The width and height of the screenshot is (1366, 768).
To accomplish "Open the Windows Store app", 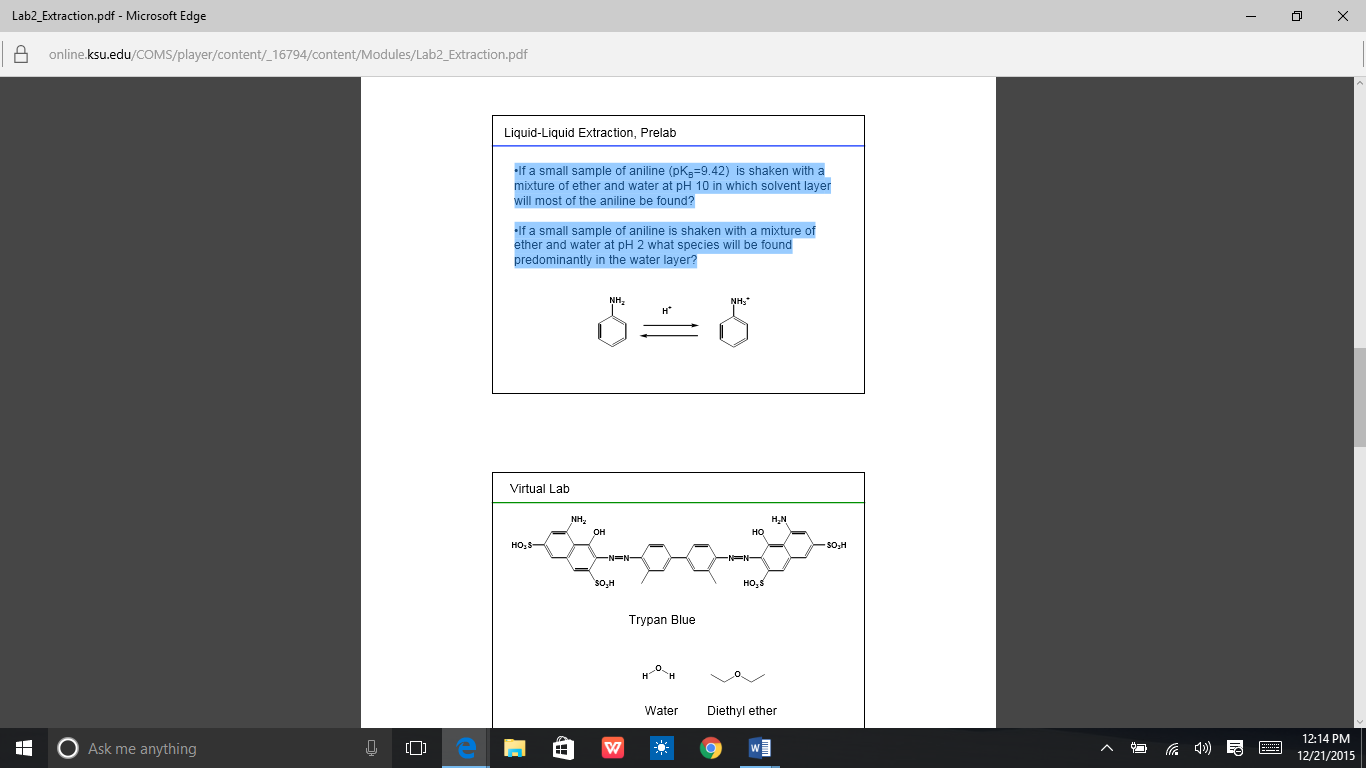I will 561,747.
